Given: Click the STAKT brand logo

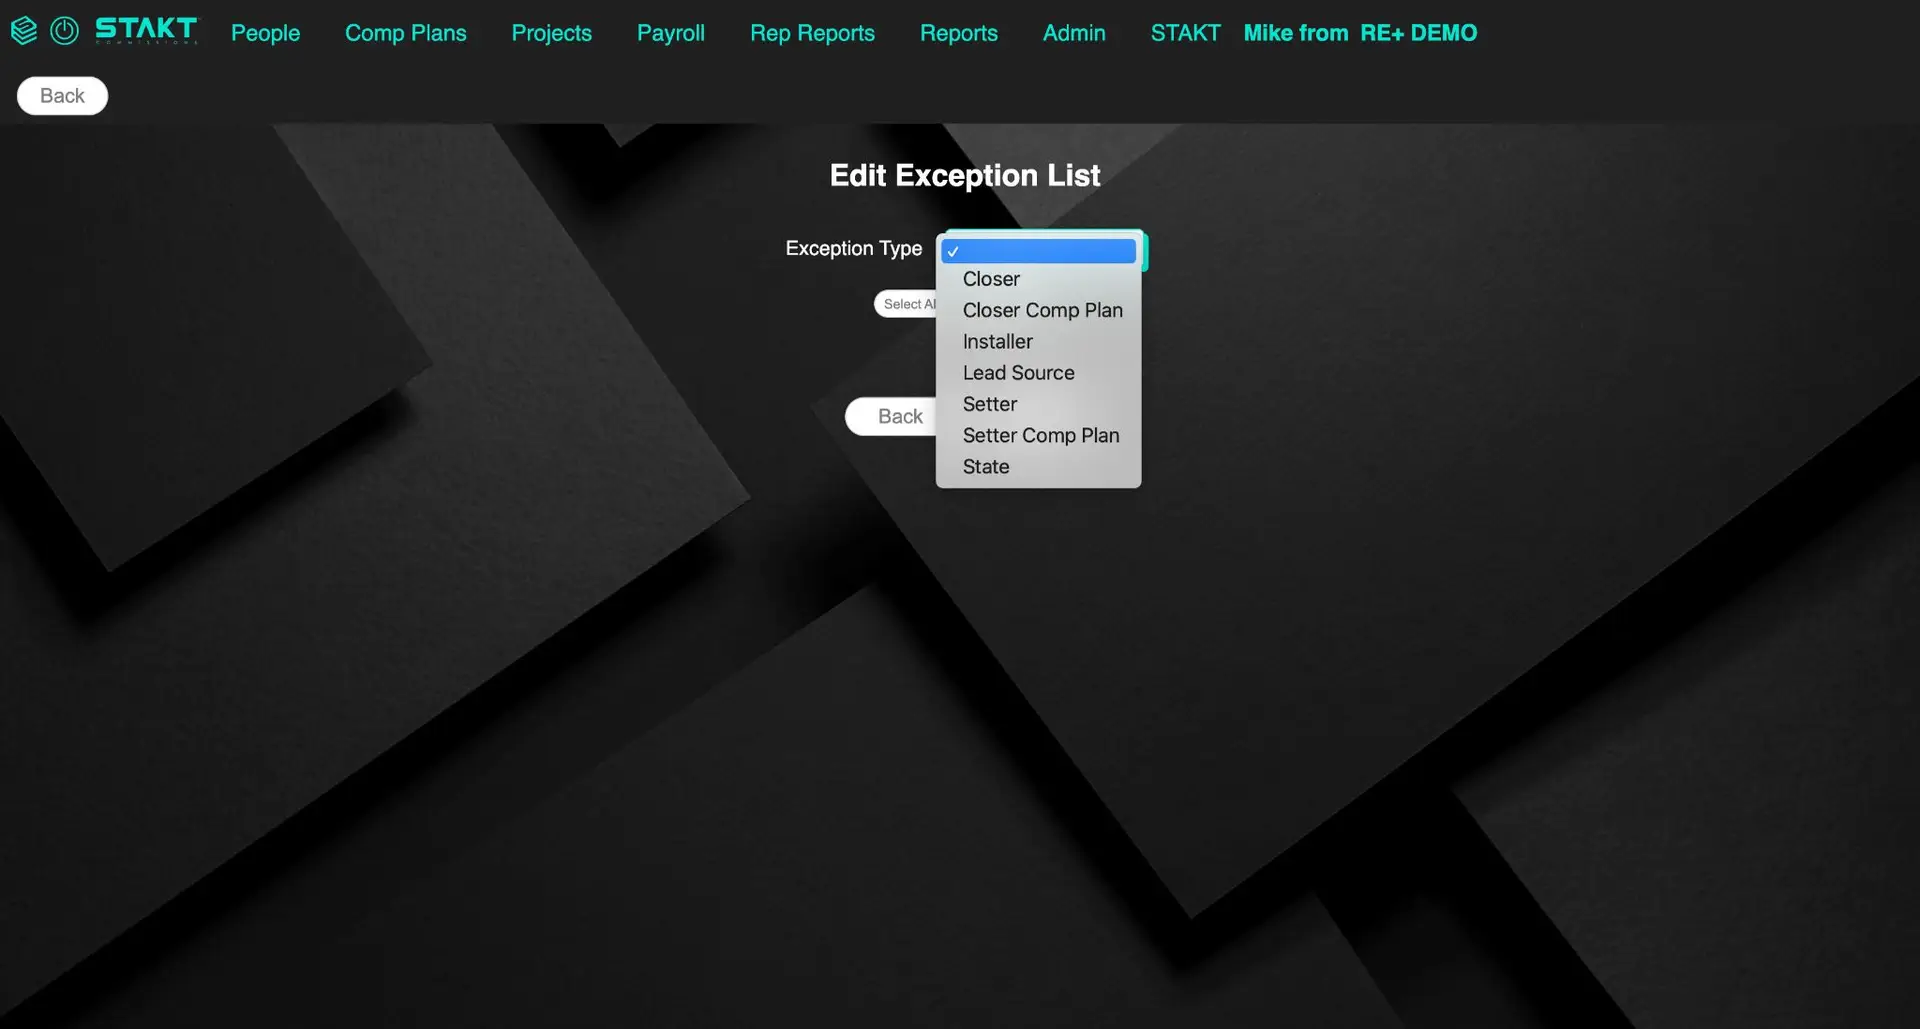Looking at the screenshot, I should pyautogui.click(x=147, y=31).
